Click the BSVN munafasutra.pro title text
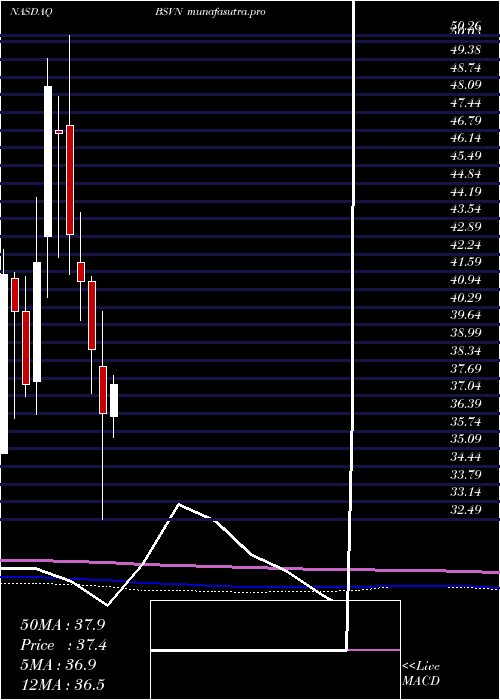The image size is (500, 700). [210, 12]
